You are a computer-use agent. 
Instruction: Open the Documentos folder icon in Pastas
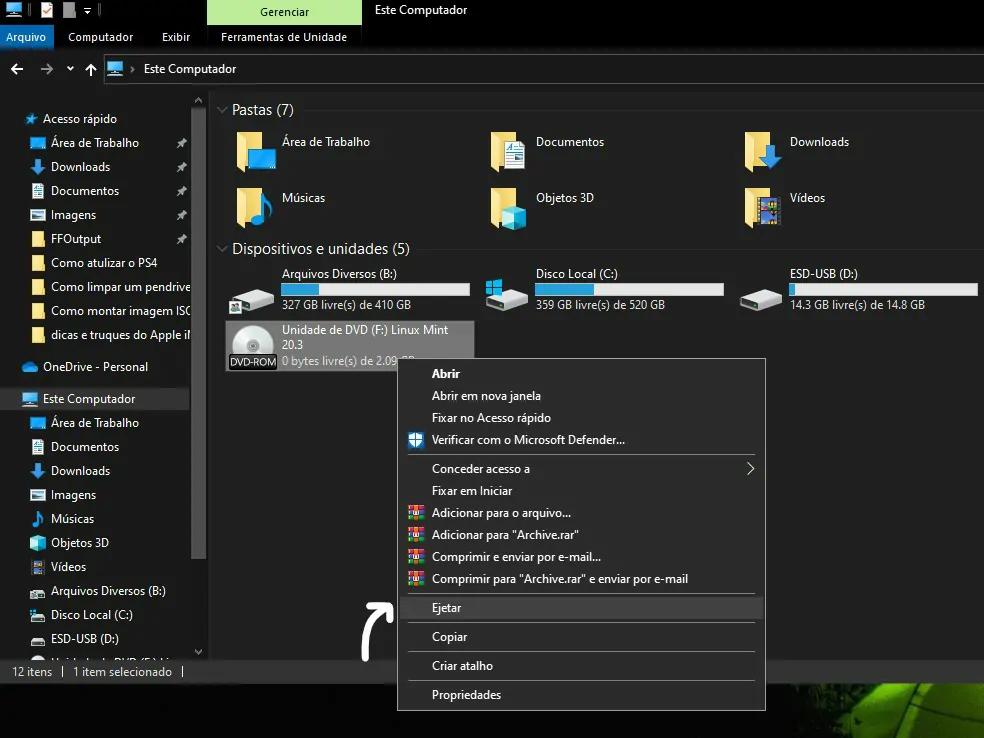tap(508, 151)
